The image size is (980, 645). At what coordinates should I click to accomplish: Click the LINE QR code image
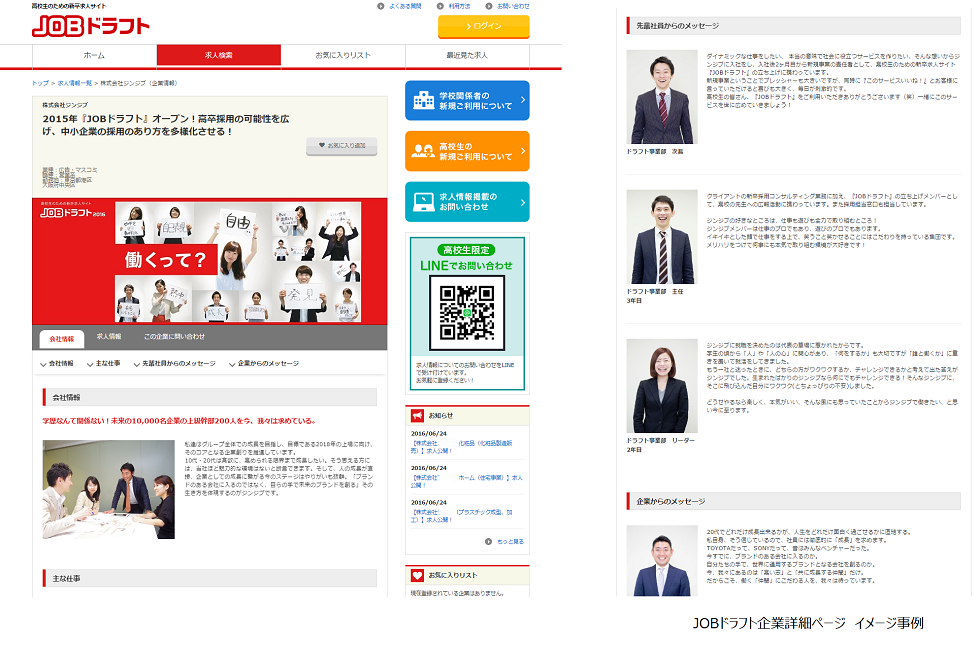coord(467,312)
